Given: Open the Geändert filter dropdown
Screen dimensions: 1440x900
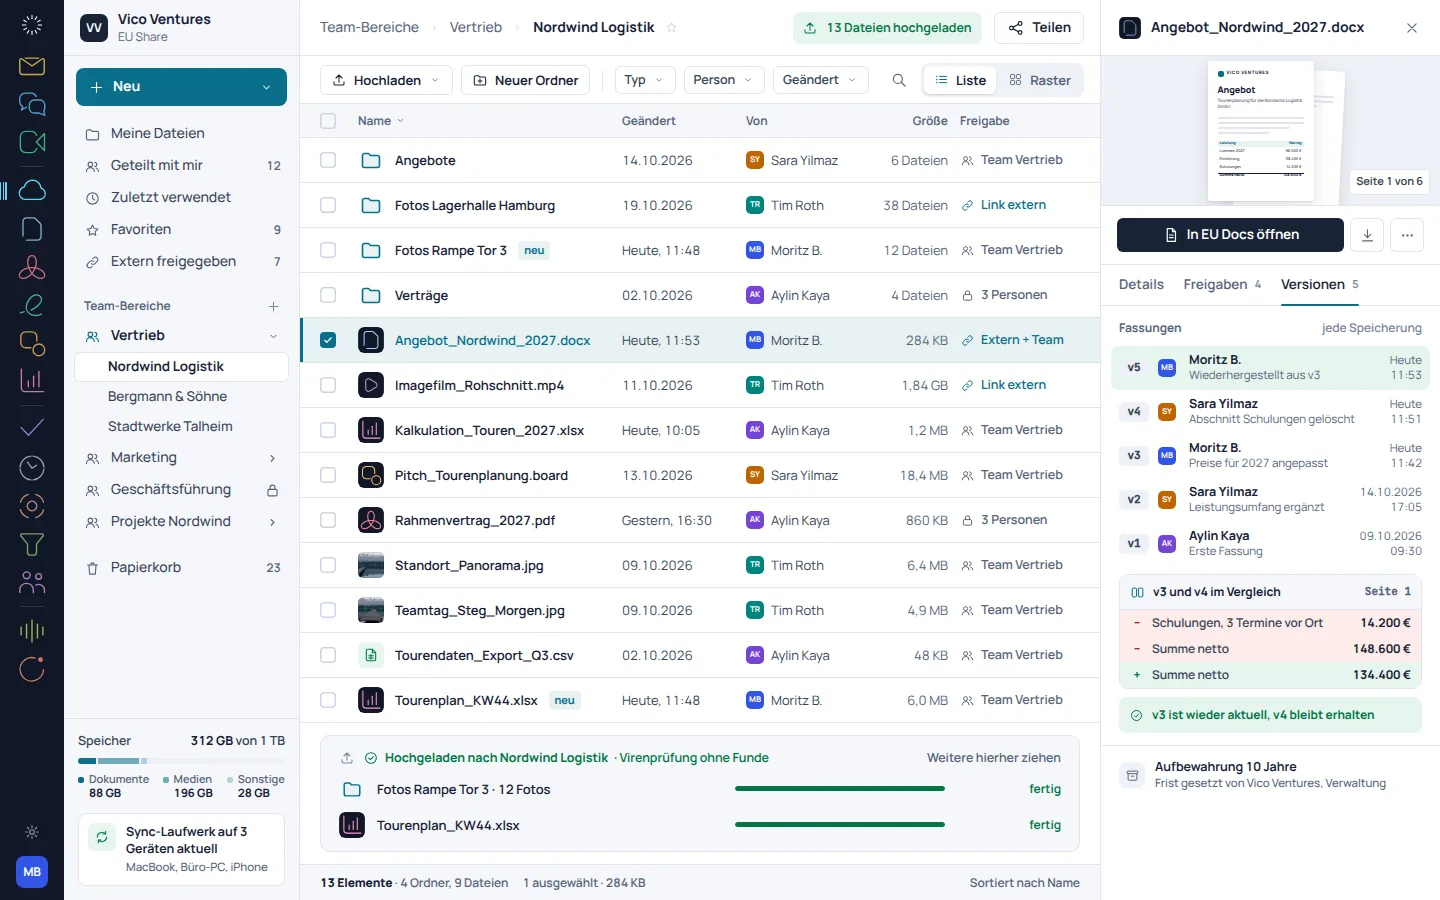Looking at the screenshot, I should click(x=820, y=80).
